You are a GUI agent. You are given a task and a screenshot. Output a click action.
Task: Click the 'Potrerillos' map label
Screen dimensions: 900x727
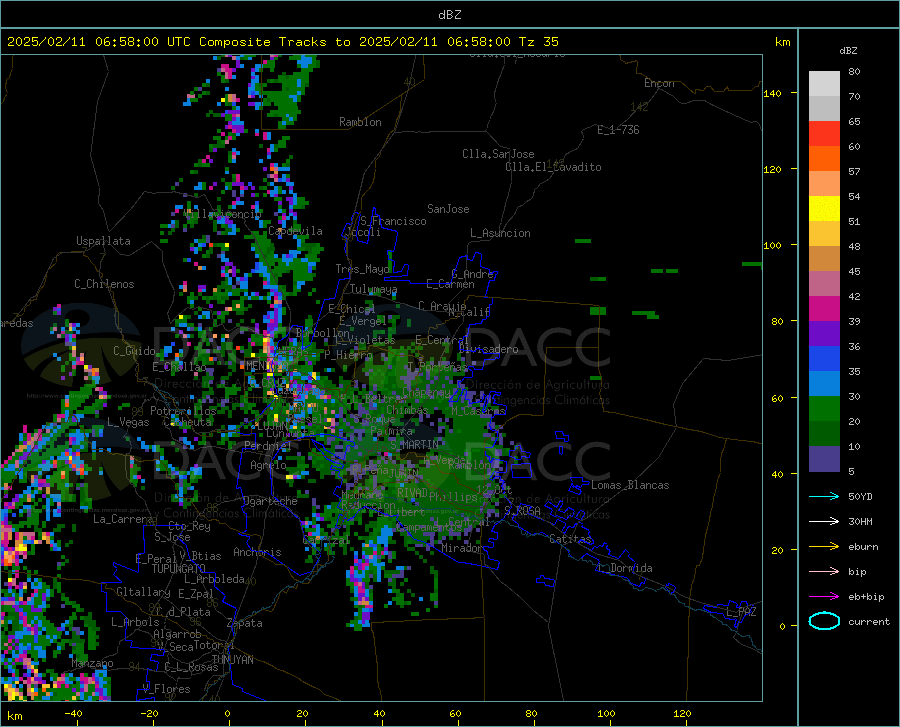tap(183, 411)
